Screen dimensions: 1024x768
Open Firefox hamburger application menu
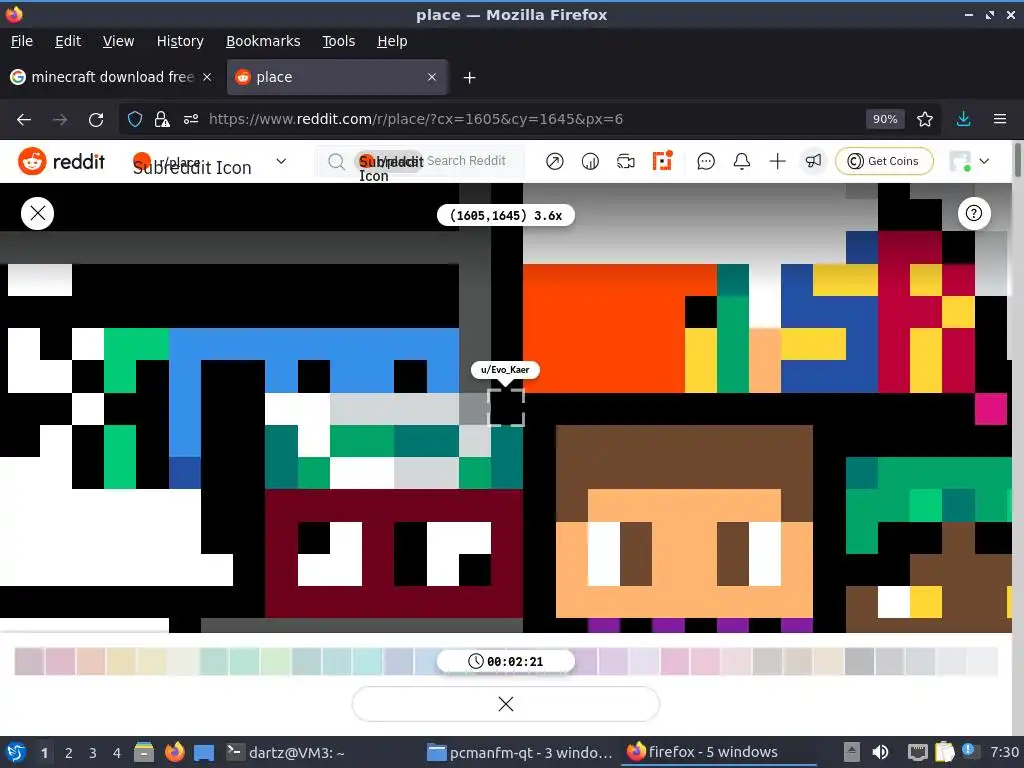point(1000,119)
